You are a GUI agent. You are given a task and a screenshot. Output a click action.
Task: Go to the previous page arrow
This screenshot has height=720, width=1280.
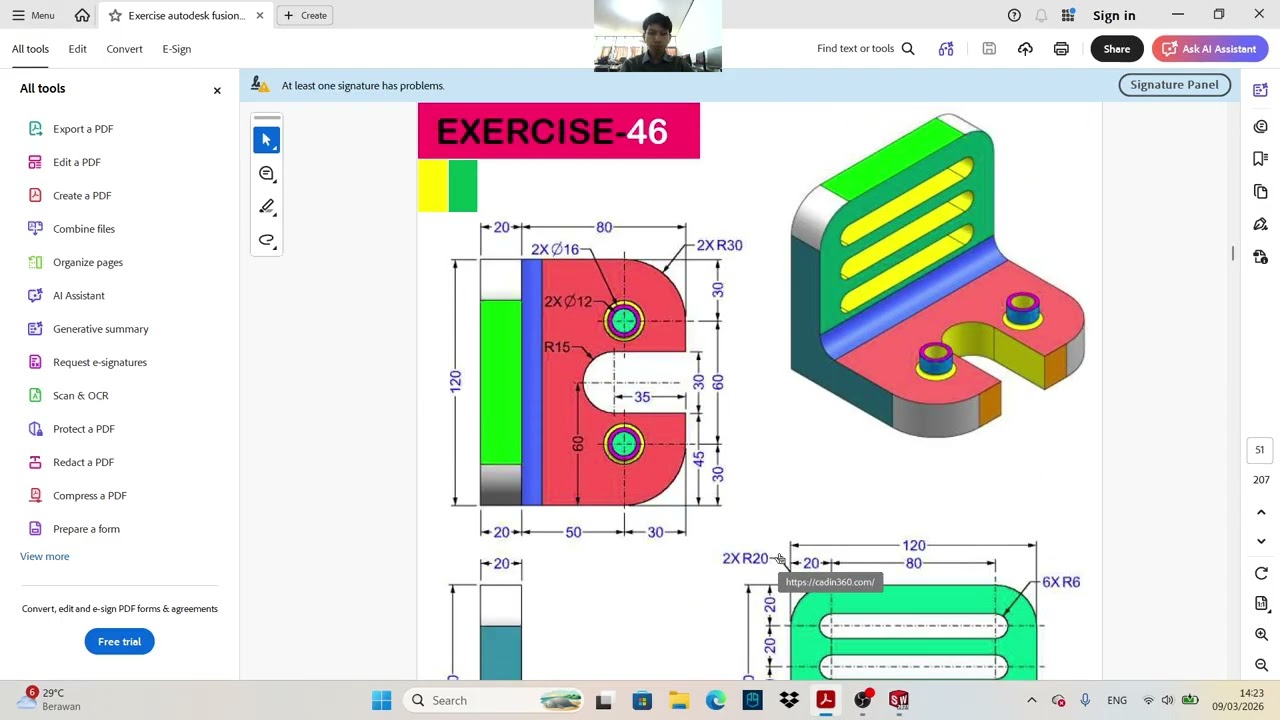(1261, 512)
